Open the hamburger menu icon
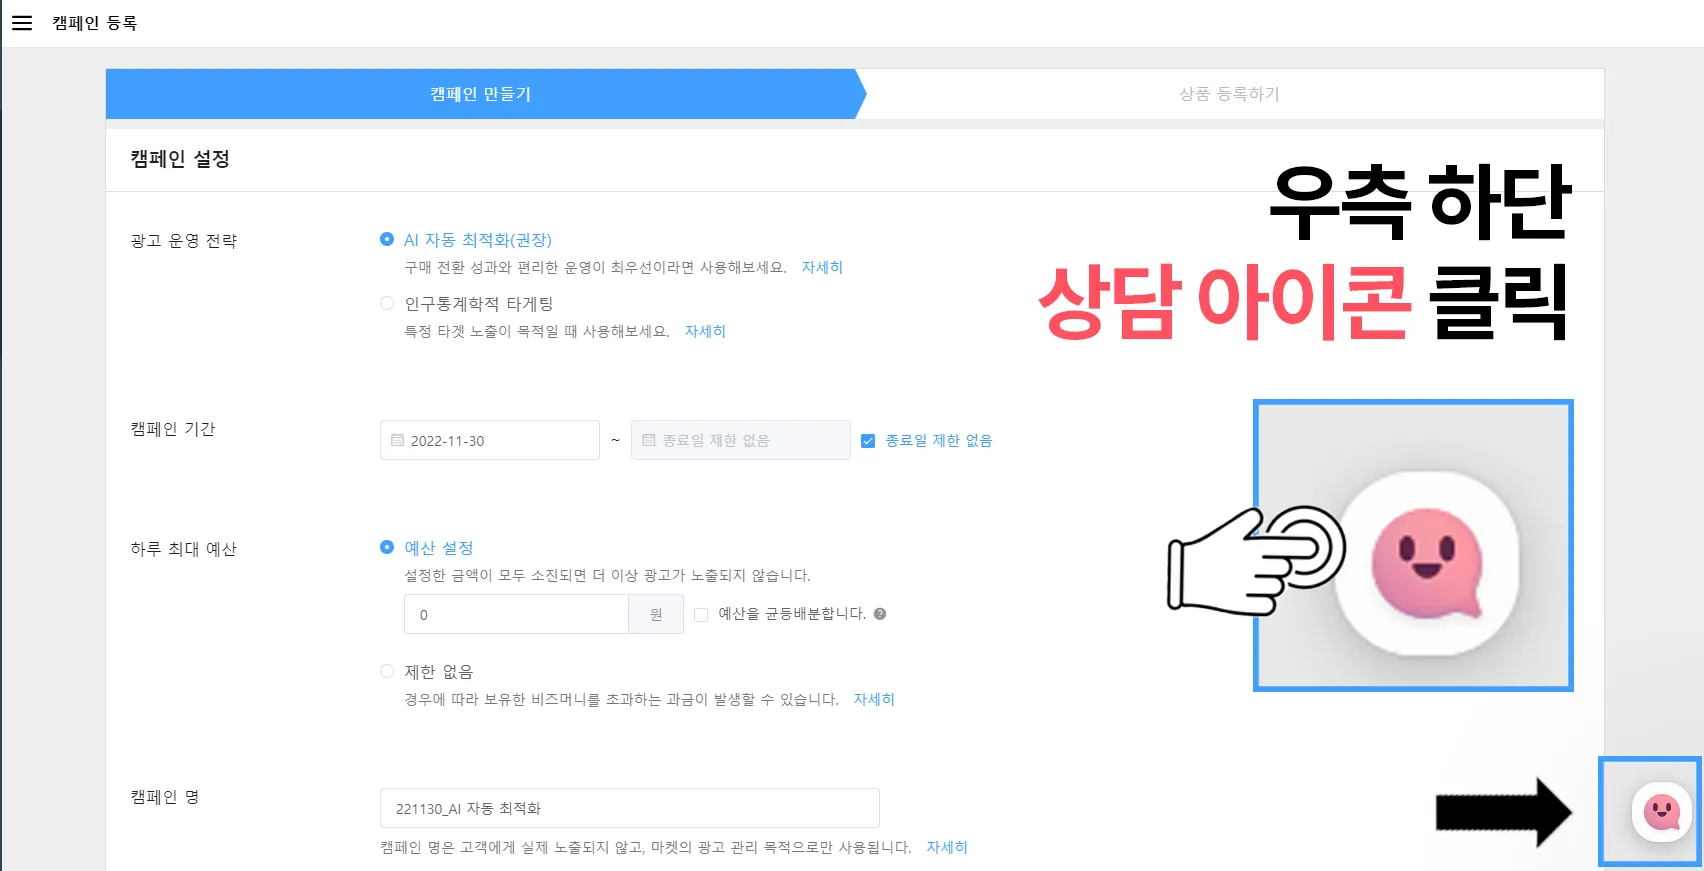The width and height of the screenshot is (1704, 871). pos(22,23)
